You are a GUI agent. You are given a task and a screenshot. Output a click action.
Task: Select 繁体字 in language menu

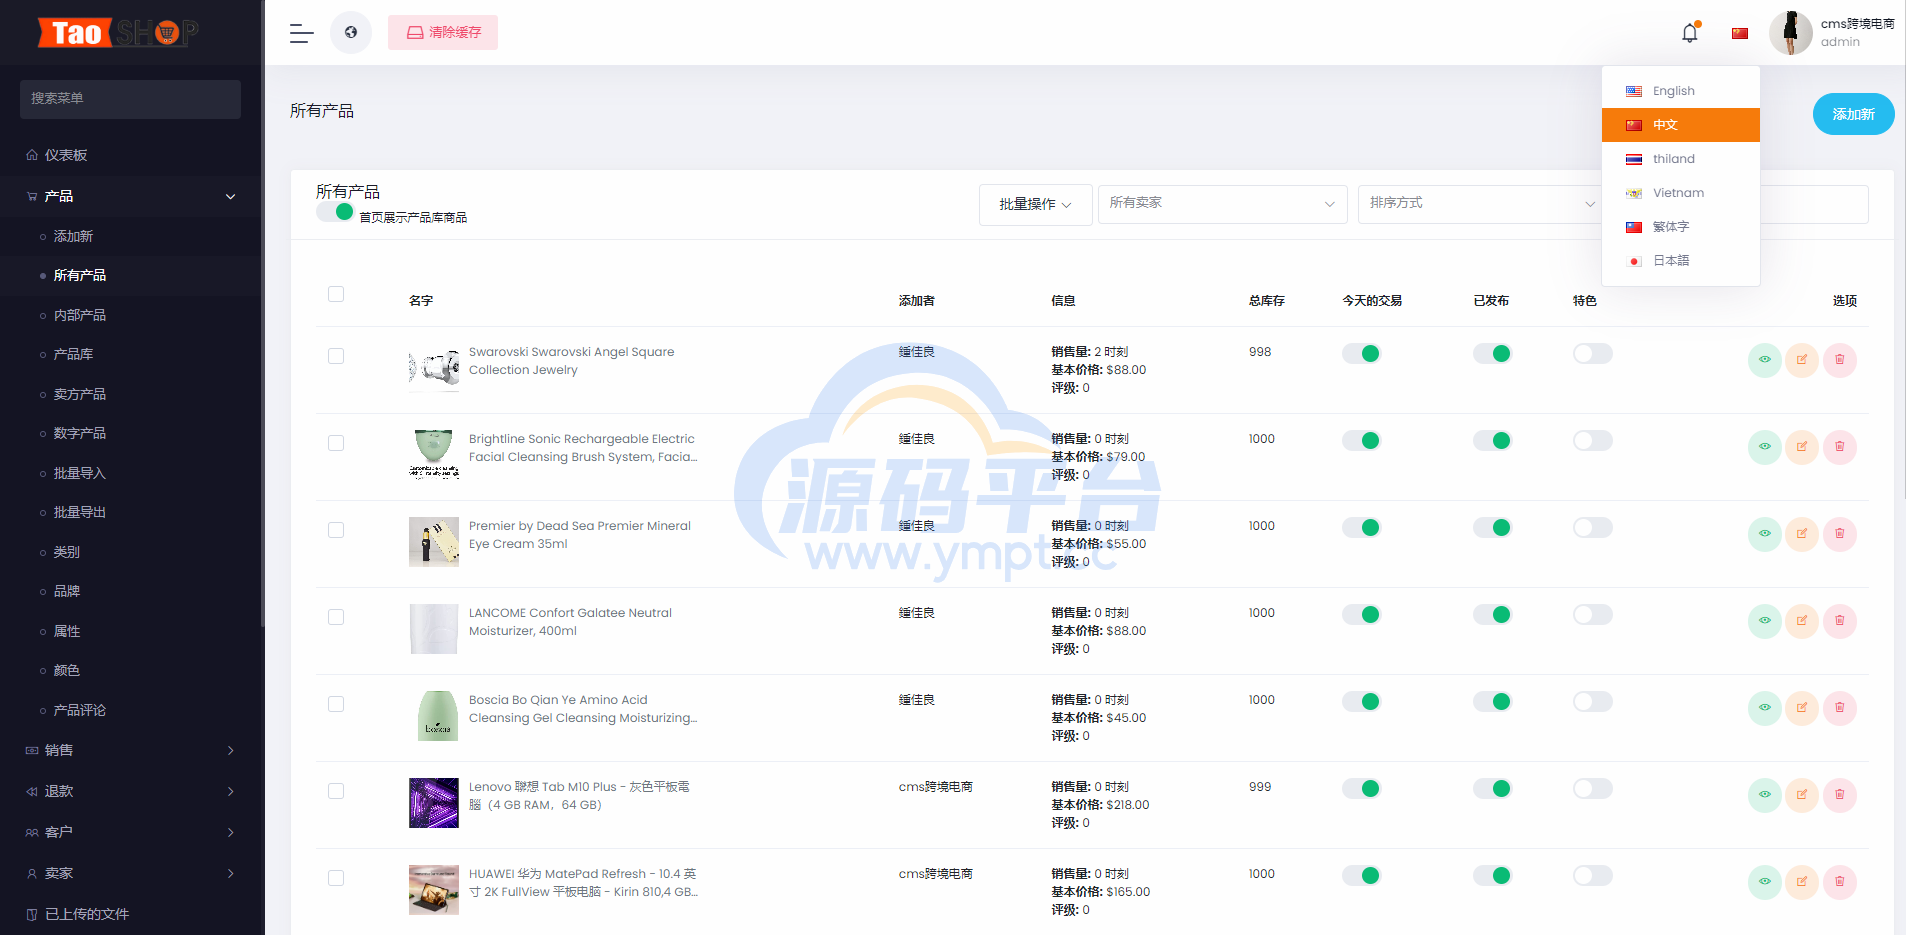pyautogui.click(x=1680, y=227)
